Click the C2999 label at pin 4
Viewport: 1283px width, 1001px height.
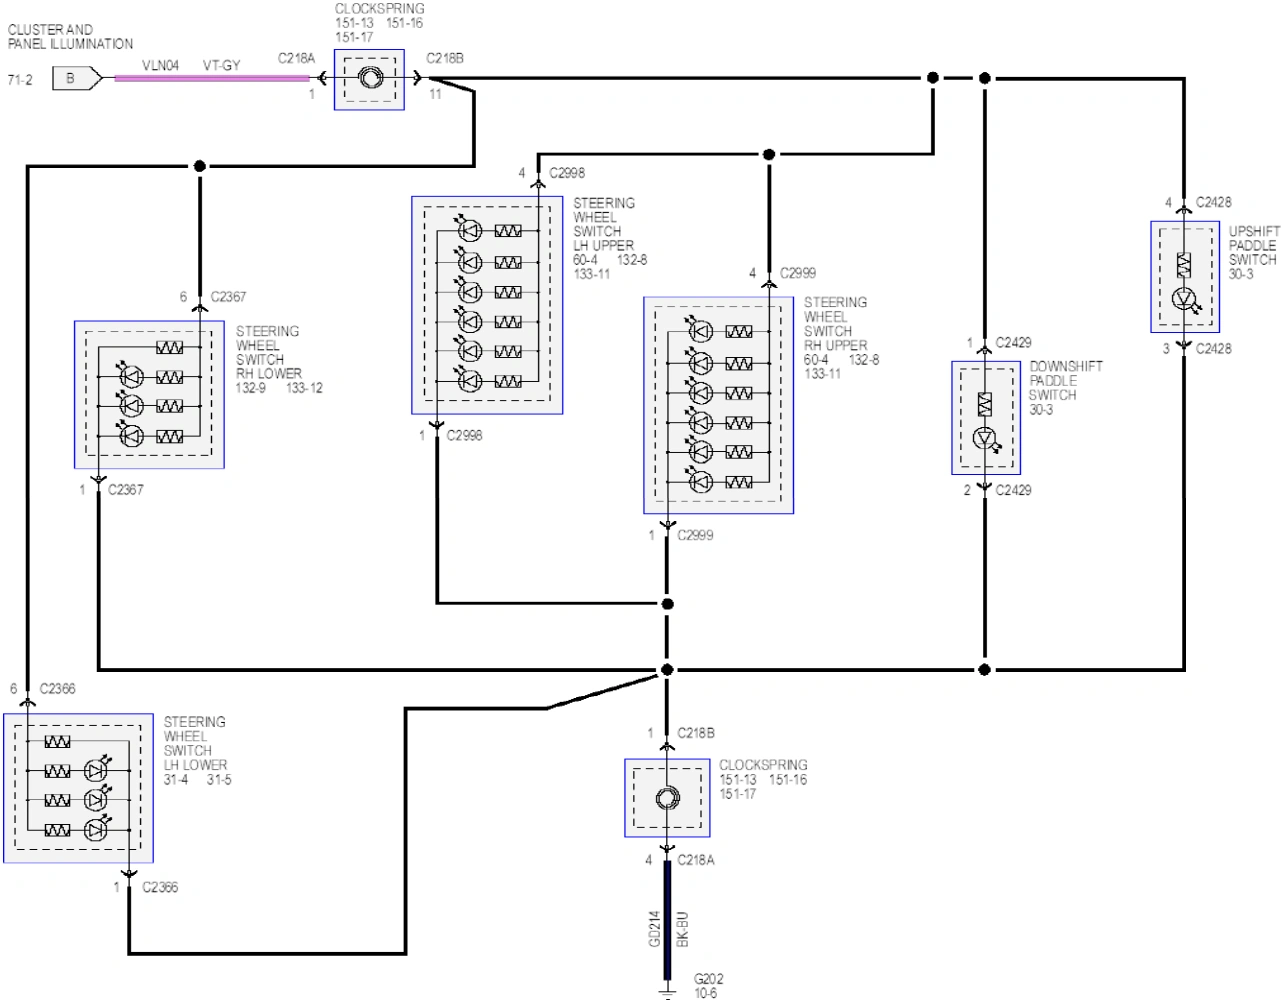[798, 273]
